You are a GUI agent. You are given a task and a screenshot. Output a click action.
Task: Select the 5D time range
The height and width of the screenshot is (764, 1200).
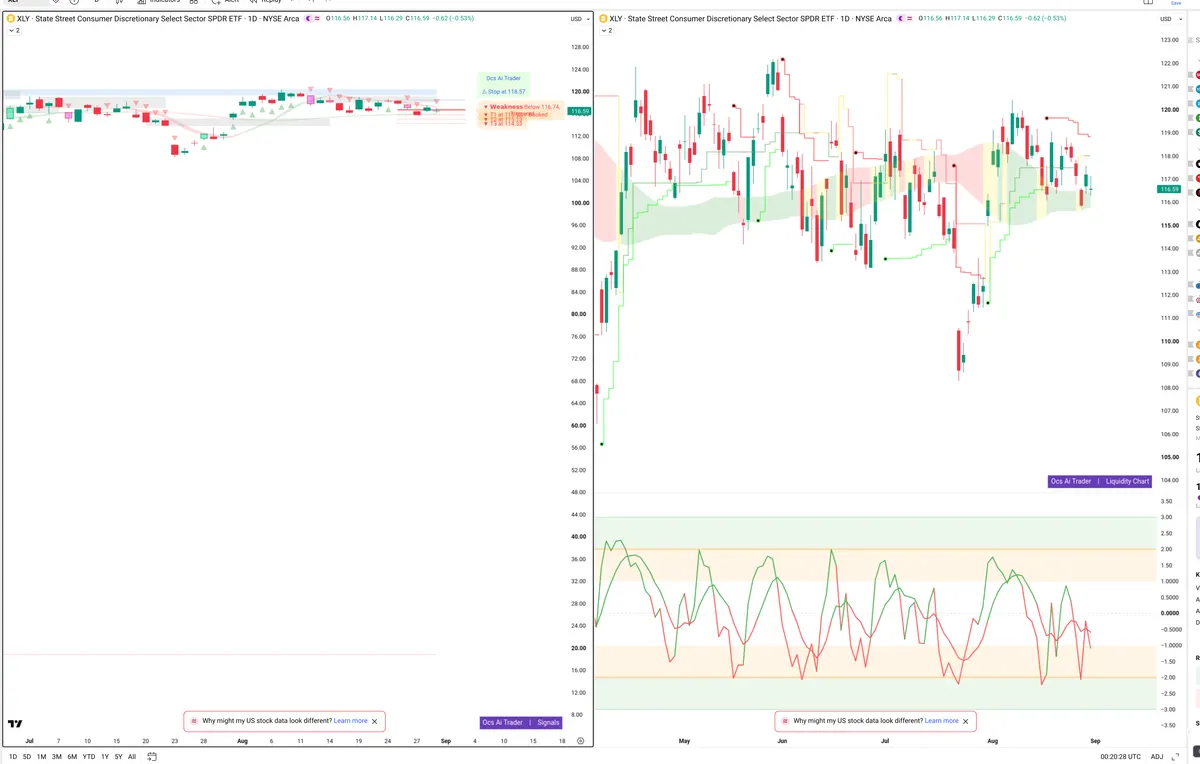(27, 757)
